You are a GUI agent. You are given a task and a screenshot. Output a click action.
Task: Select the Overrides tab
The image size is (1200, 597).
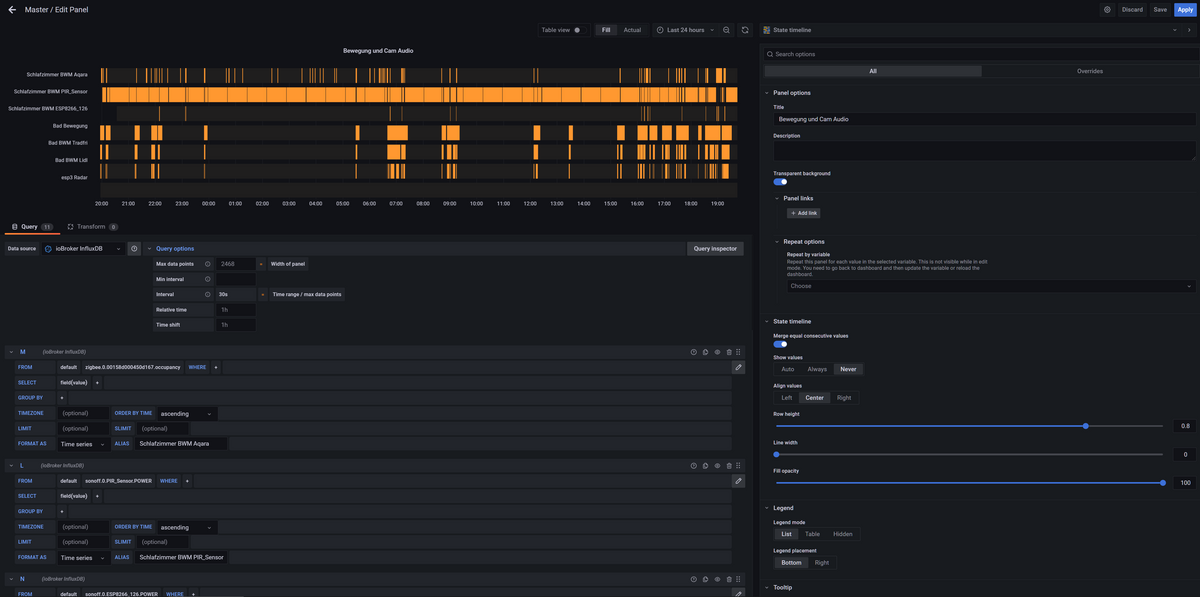click(1089, 71)
